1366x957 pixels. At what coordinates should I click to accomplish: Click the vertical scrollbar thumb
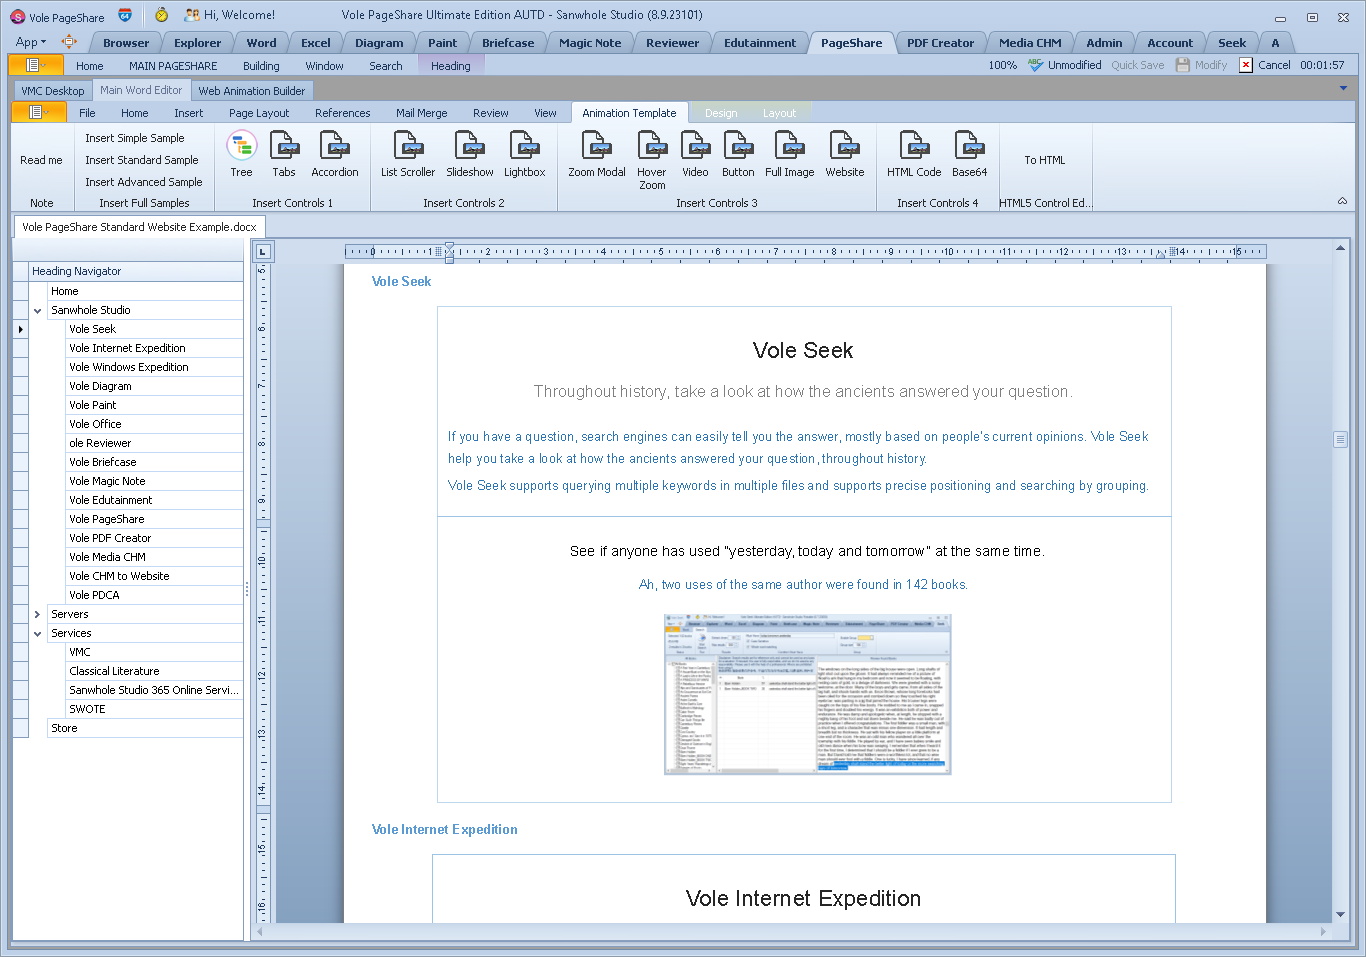click(x=1340, y=439)
